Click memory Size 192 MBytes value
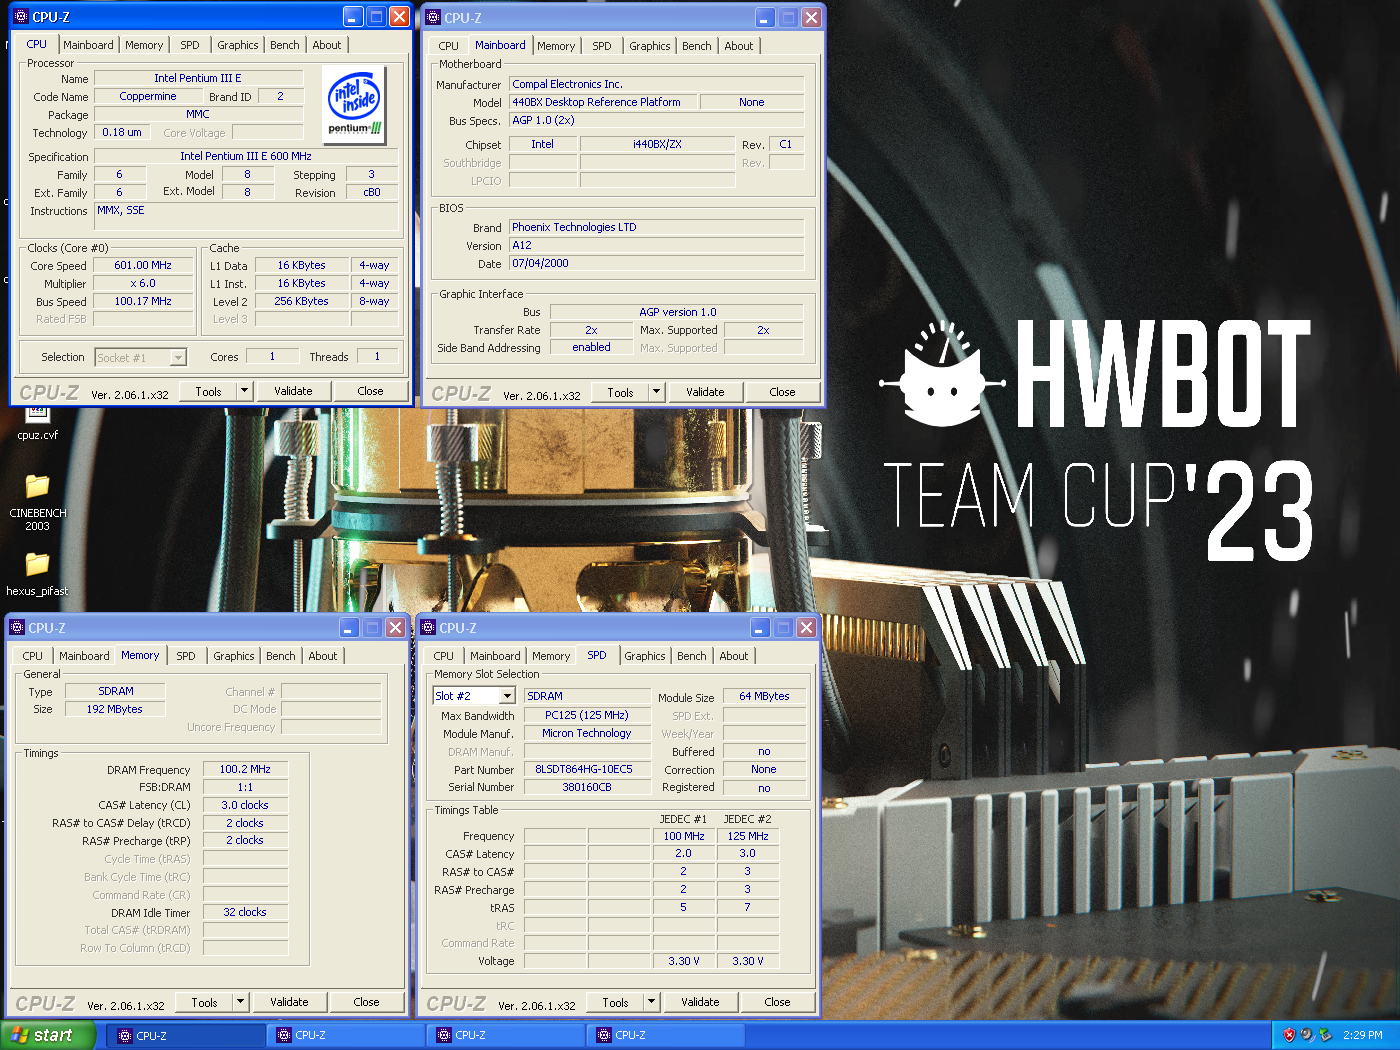 click(115, 709)
